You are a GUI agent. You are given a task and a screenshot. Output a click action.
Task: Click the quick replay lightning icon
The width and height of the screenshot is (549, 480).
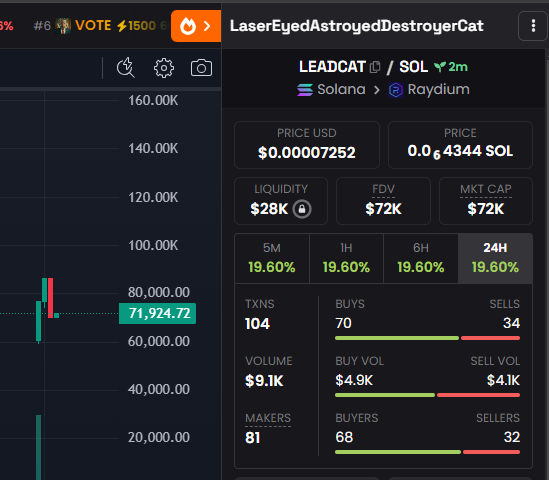point(126,67)
